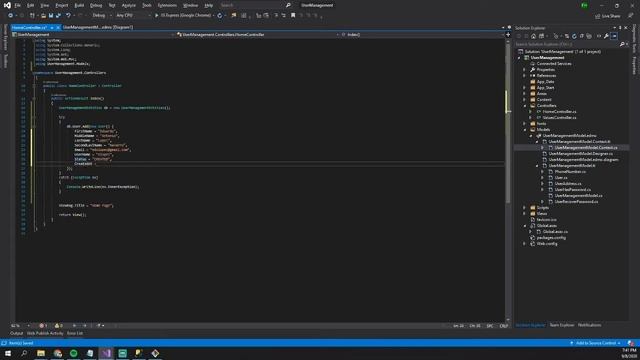Viewport: 640px width, 360px height.
Task: Open the Notifications tab
Action: point(589,325)
